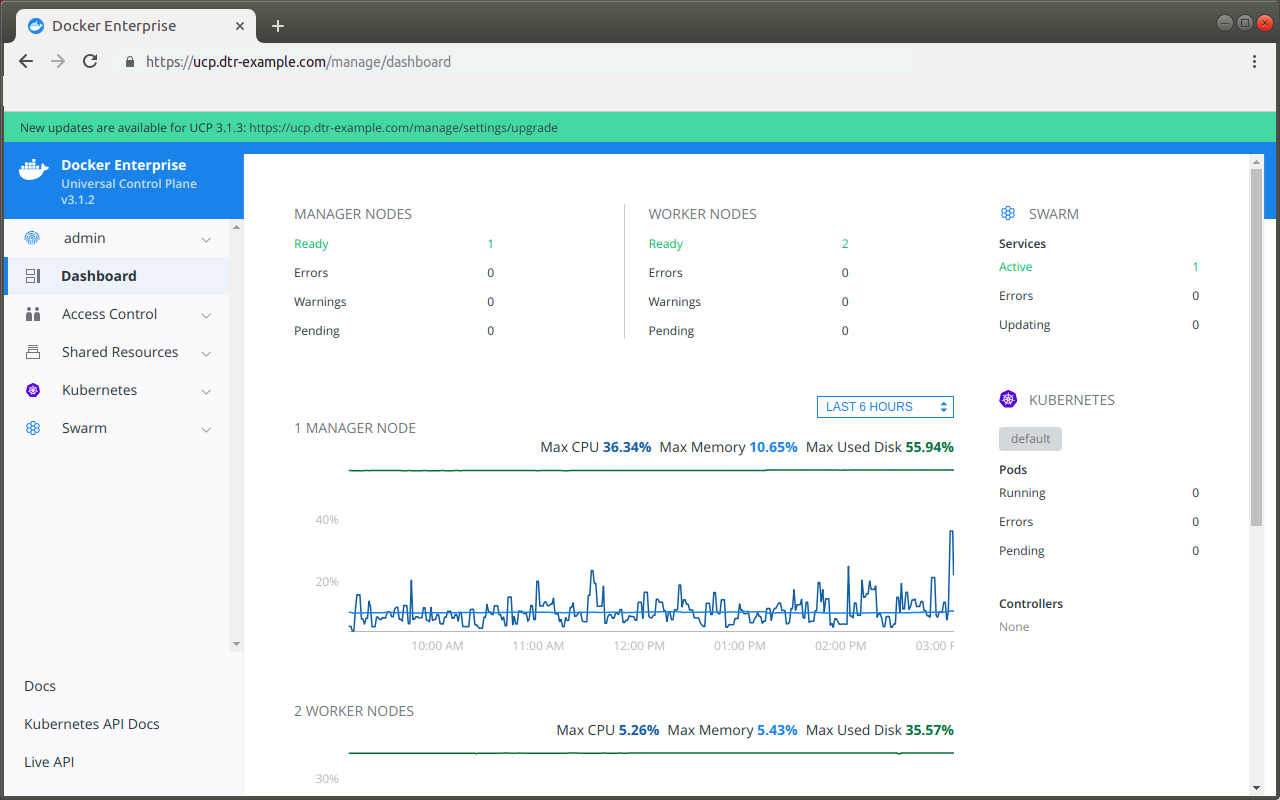Click the manager CPU spike at chart end
1280x800 pixels.
point(951,550)
